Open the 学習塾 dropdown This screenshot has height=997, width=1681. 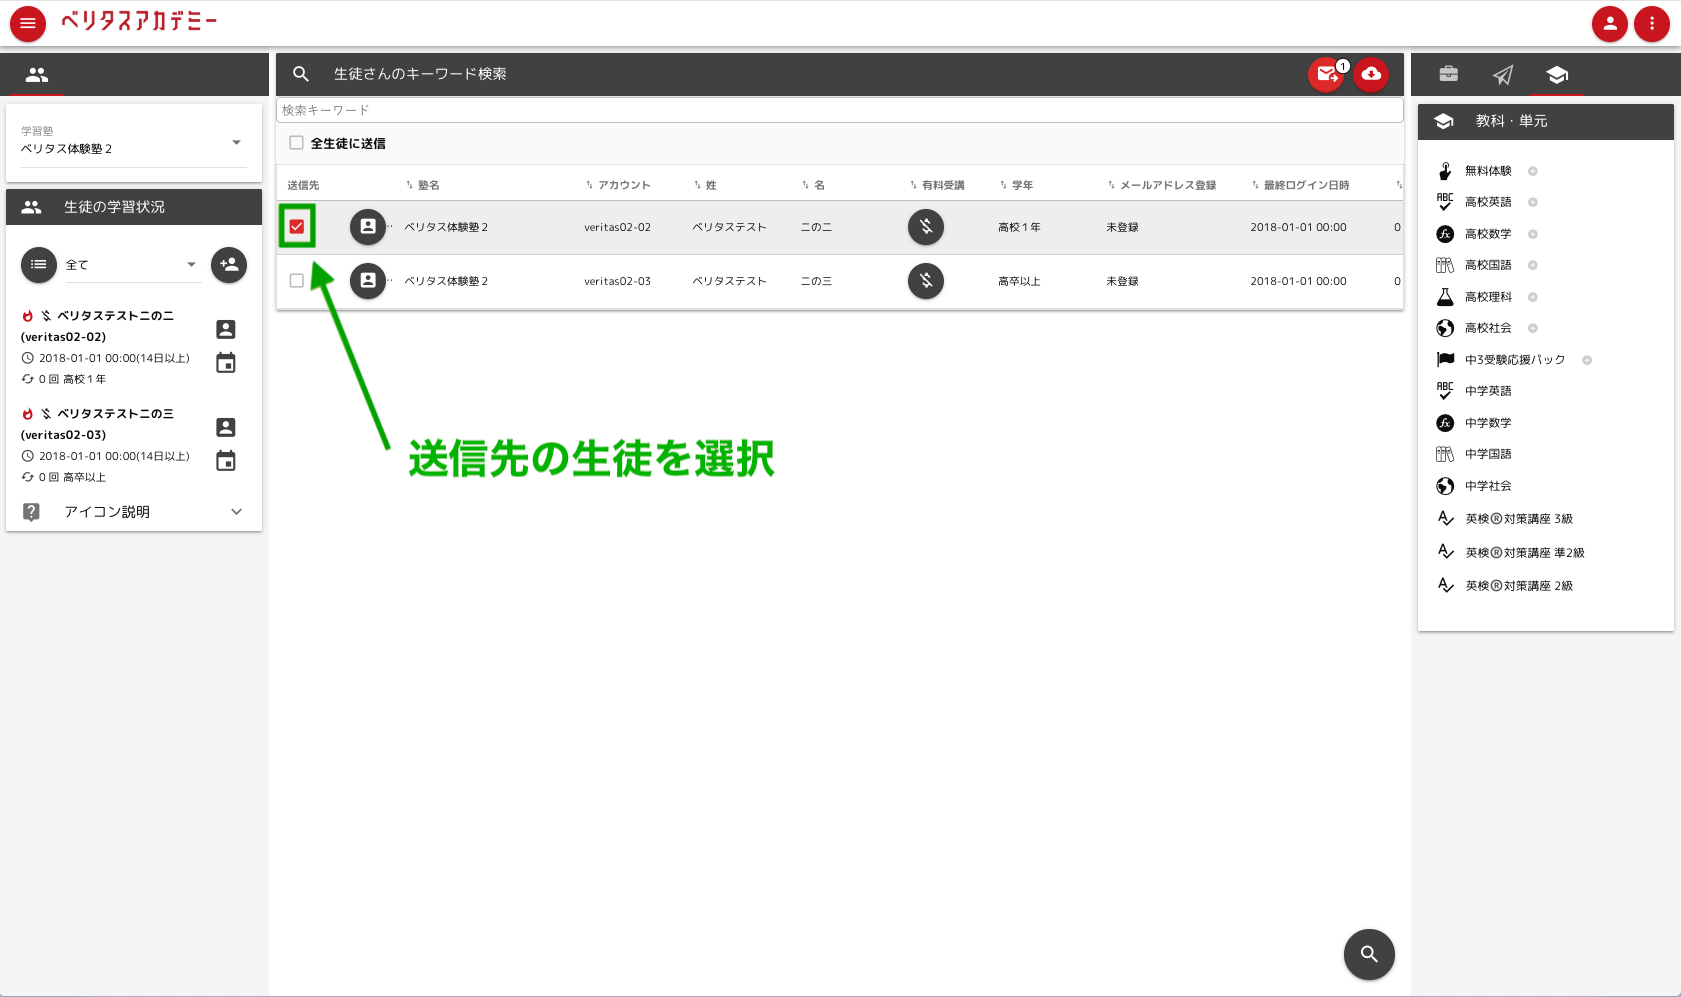pyautogui.click(x=133, y=143)
